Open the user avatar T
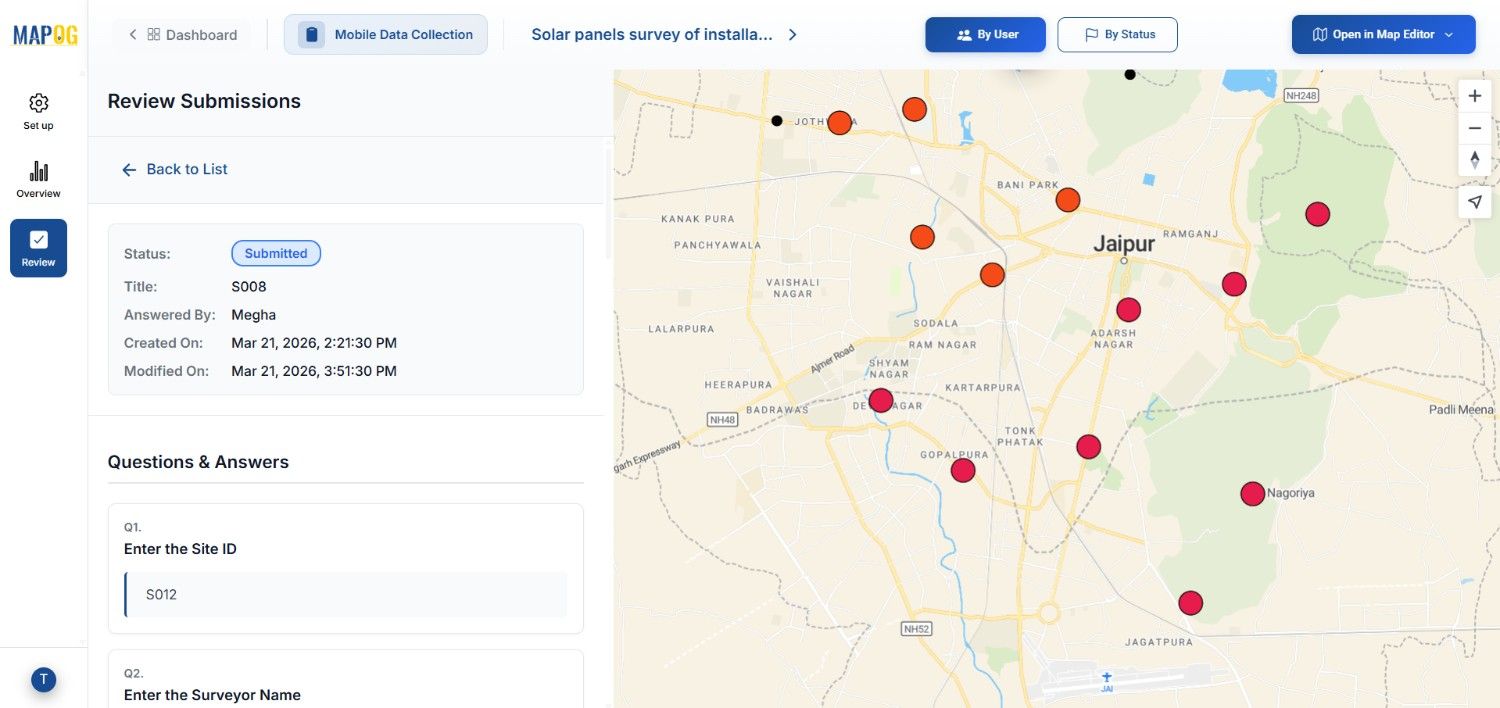1500x708 pixels. point(43,680)
